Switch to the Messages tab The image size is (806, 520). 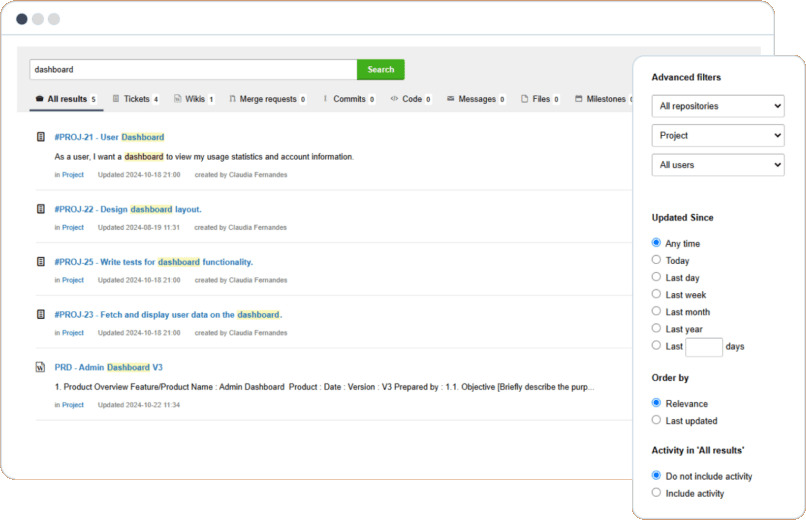[x=477, y=99]
